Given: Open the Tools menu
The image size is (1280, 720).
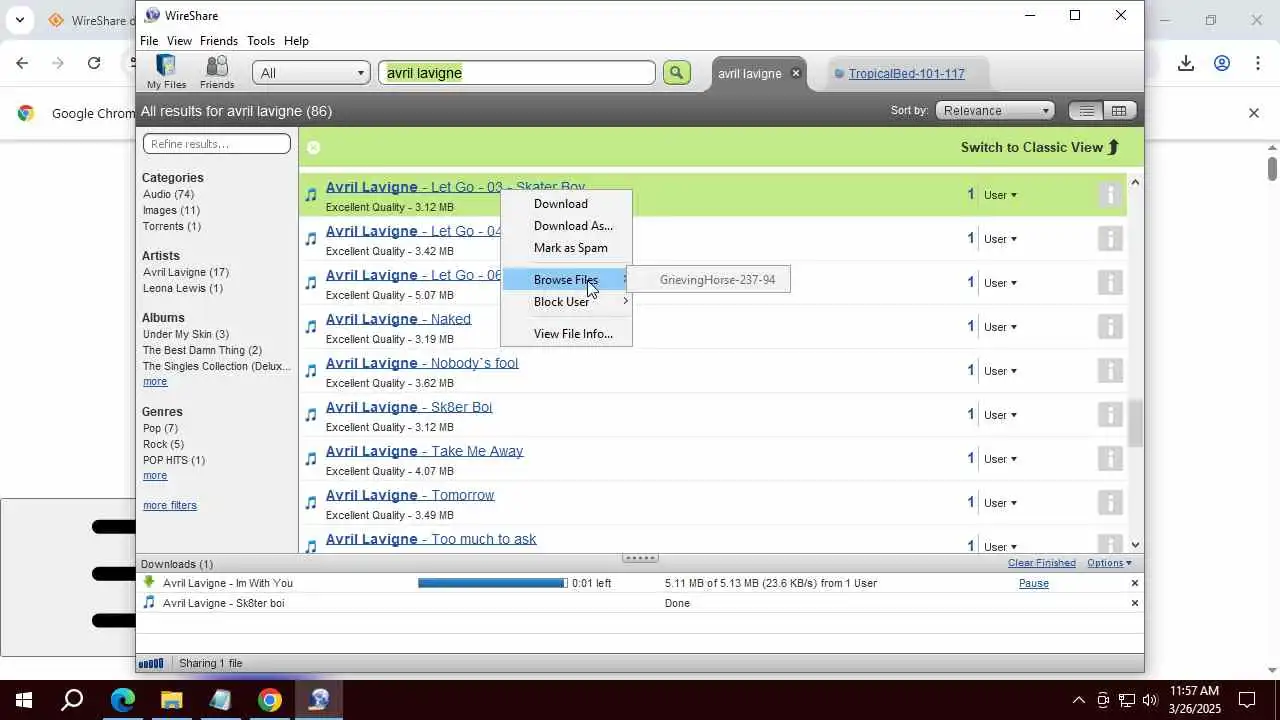Looking at the screenshot, I should pyautogui.click(x=261, y=41).
